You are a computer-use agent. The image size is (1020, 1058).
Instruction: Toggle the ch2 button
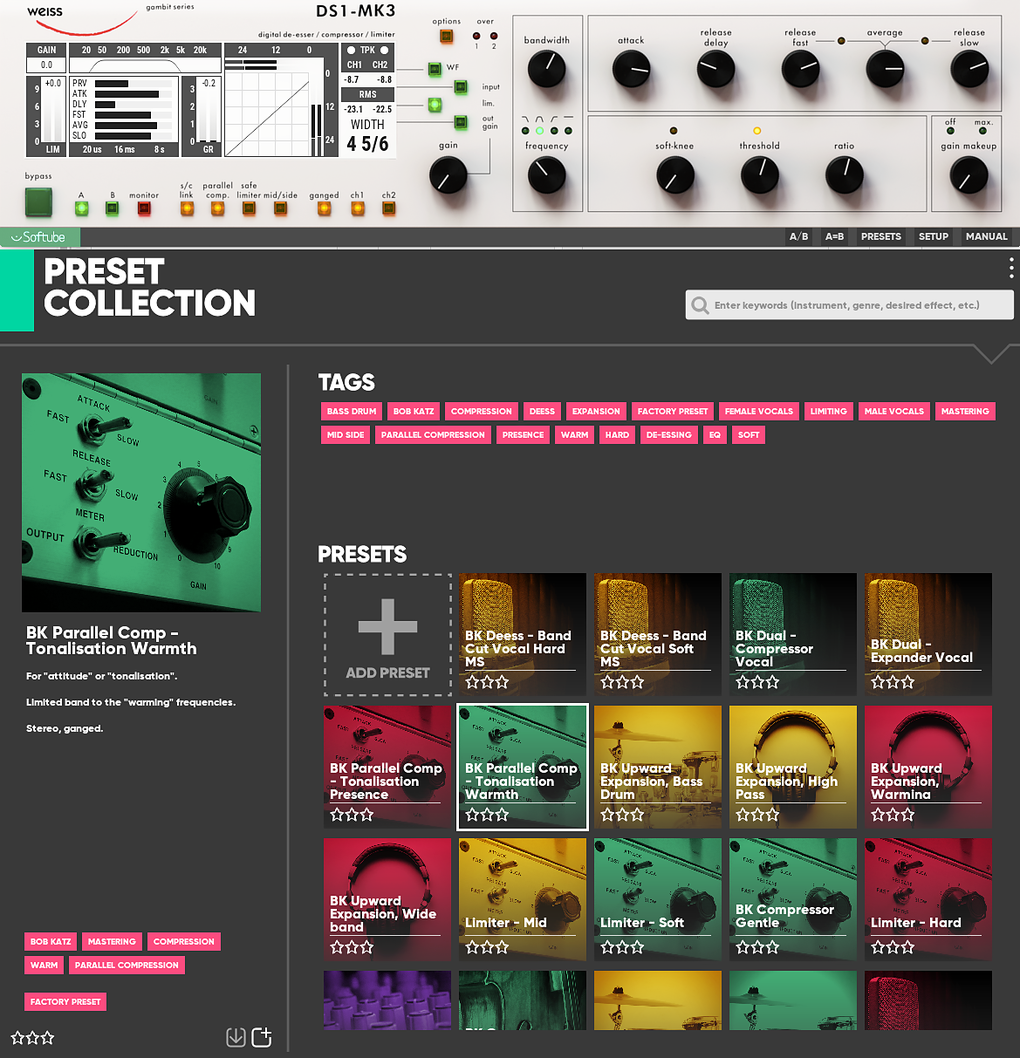pyautogui.click(x=389, y=208)
